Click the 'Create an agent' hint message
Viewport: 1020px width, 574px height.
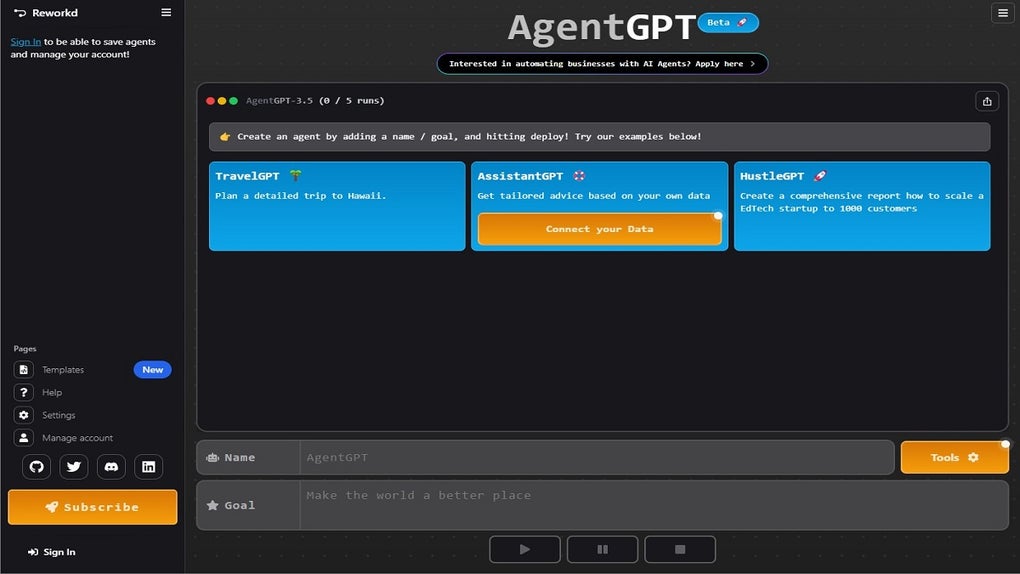599,137
